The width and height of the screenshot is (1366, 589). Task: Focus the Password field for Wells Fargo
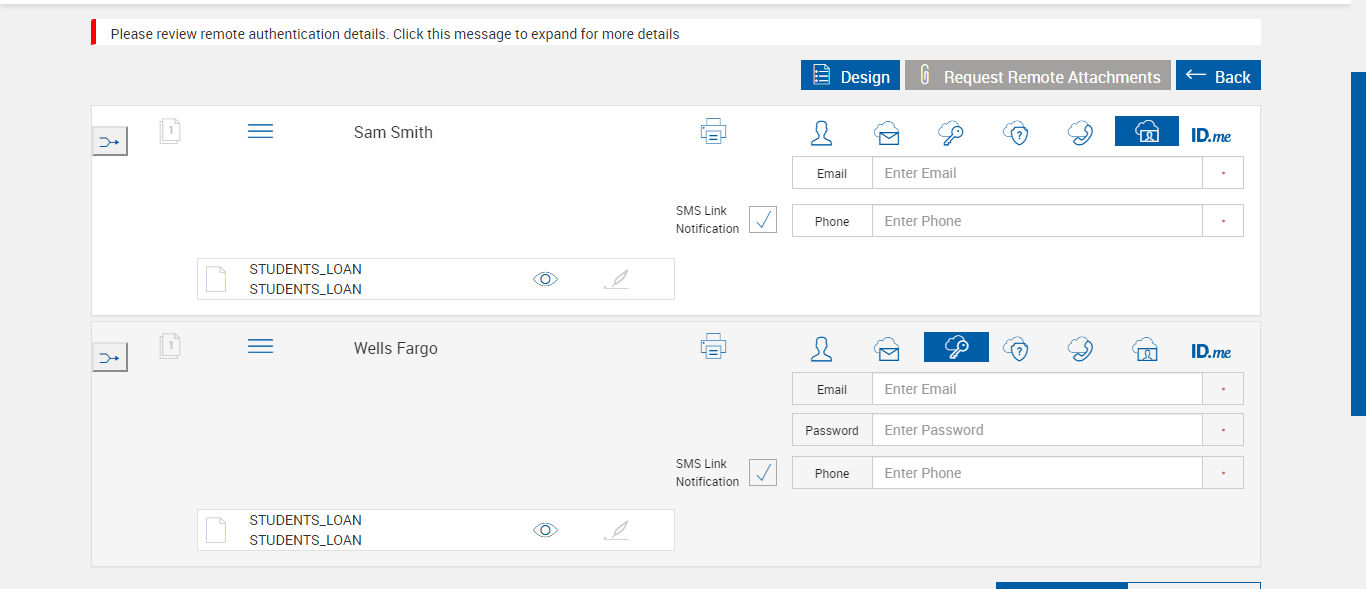[x=1036, y=430]
